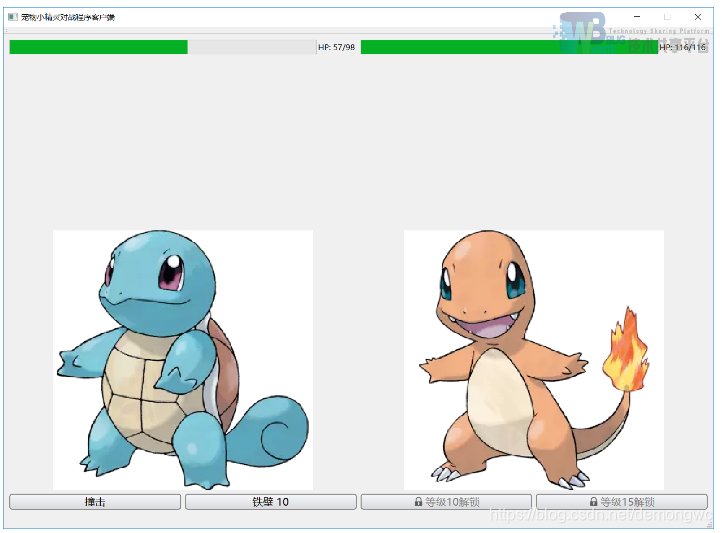Click the player's green HP bar
The width and height of the screenshot is (722, 533).
click(163, 47)
